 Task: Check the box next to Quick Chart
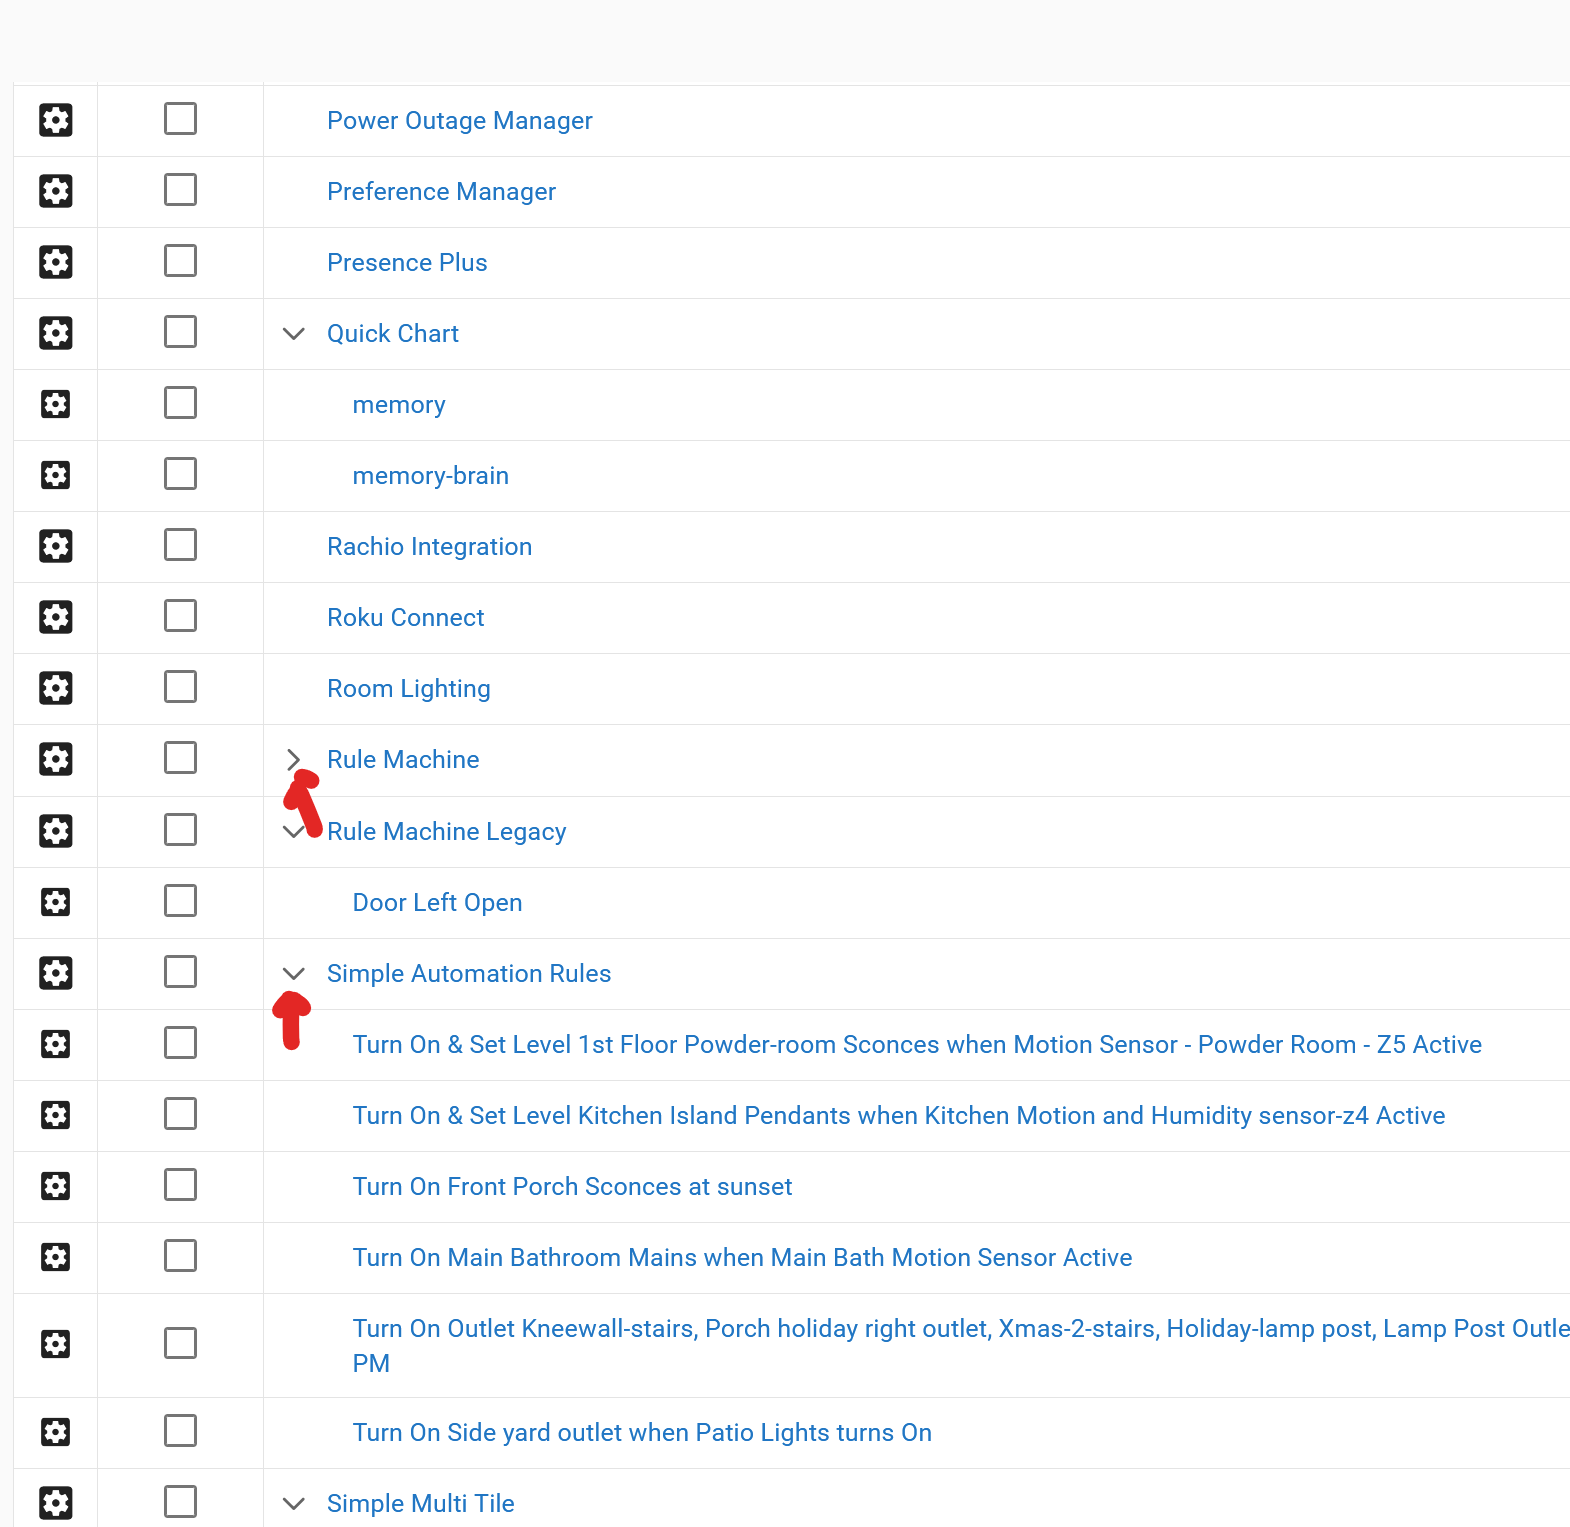pyautogui.click(x=180, y=332)
